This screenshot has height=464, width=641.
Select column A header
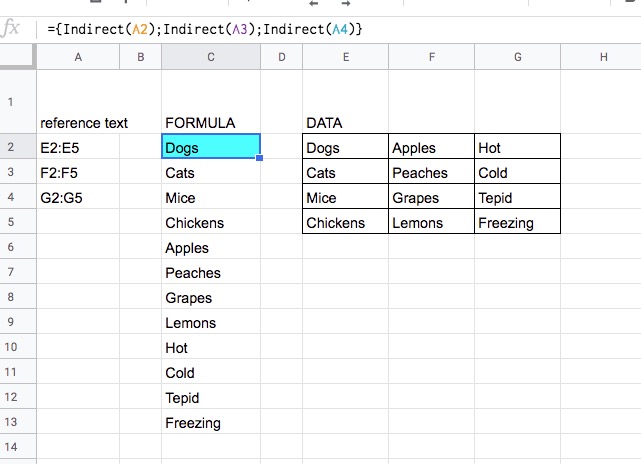pos(78,57)
